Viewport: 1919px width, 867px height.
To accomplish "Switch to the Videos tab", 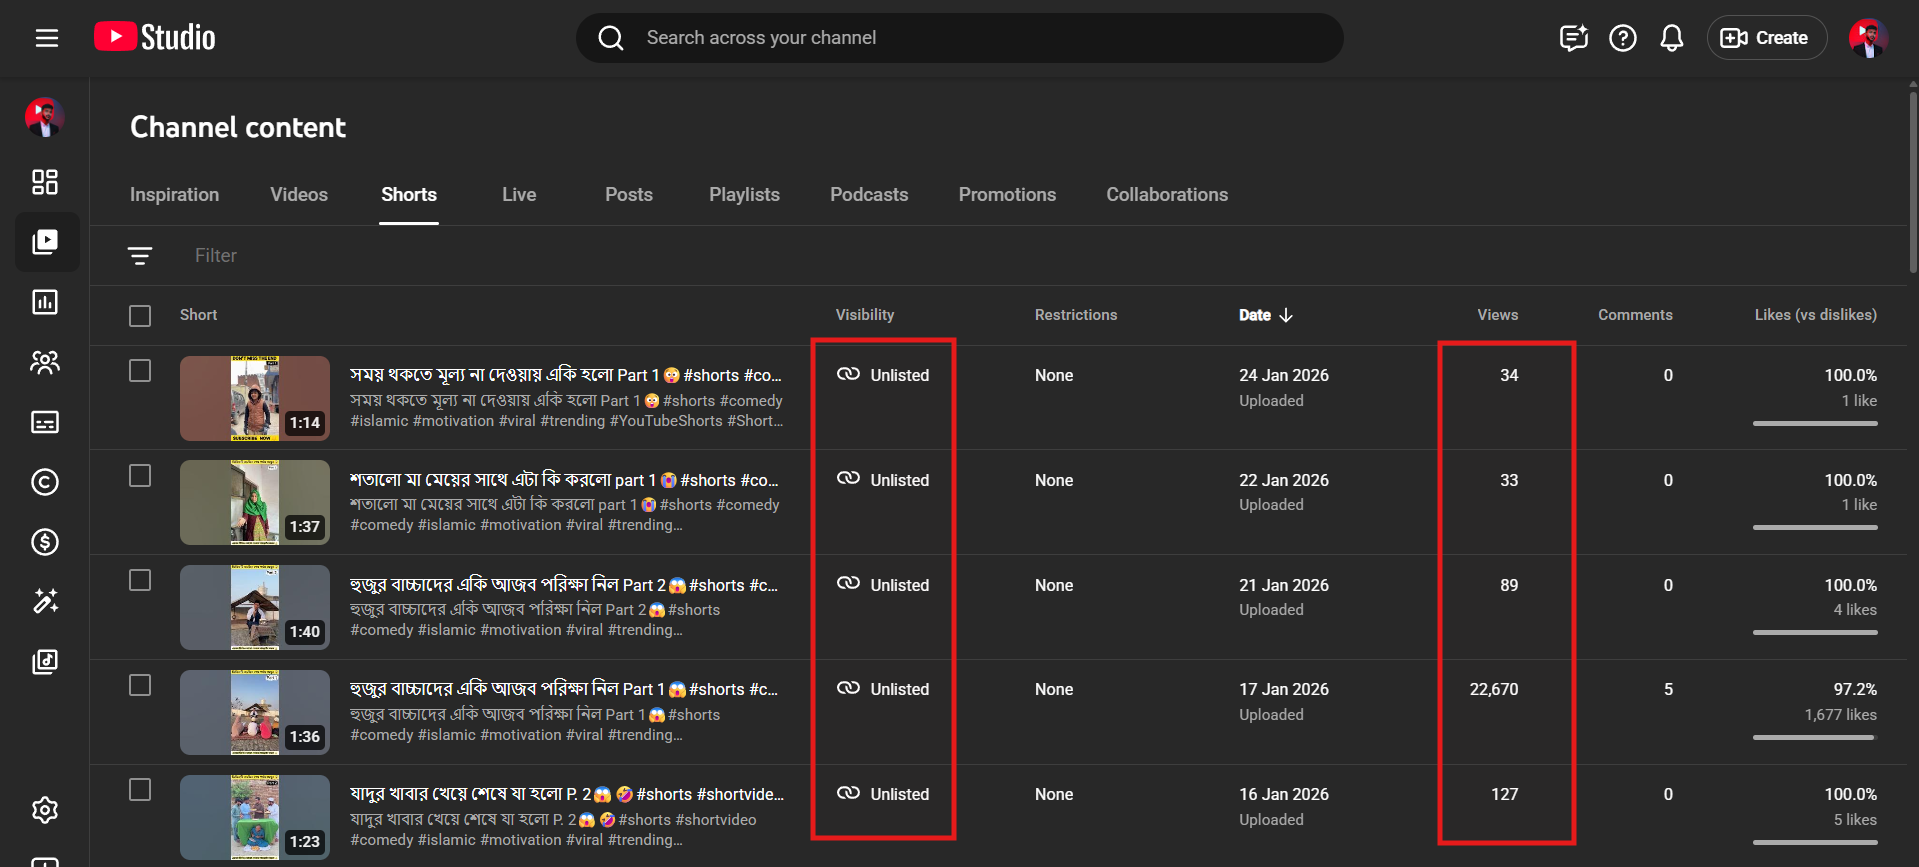I will [x=298, y=195].
